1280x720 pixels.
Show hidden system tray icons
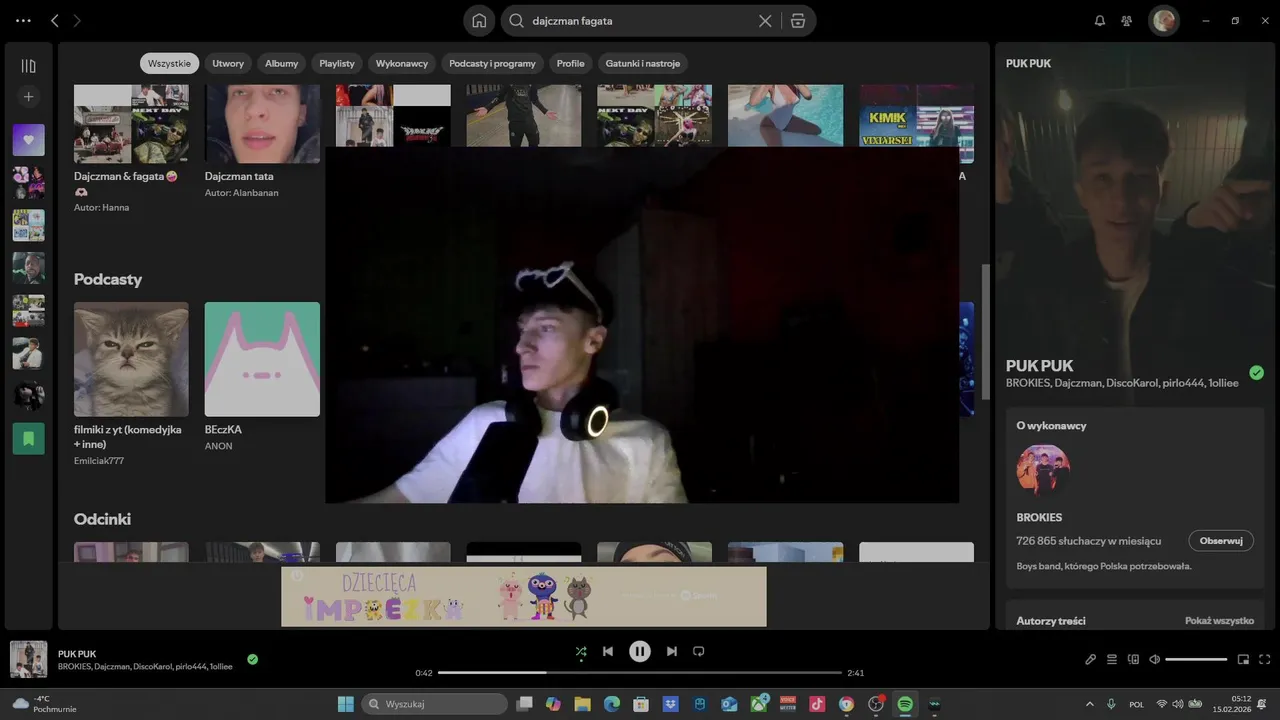1090,704
